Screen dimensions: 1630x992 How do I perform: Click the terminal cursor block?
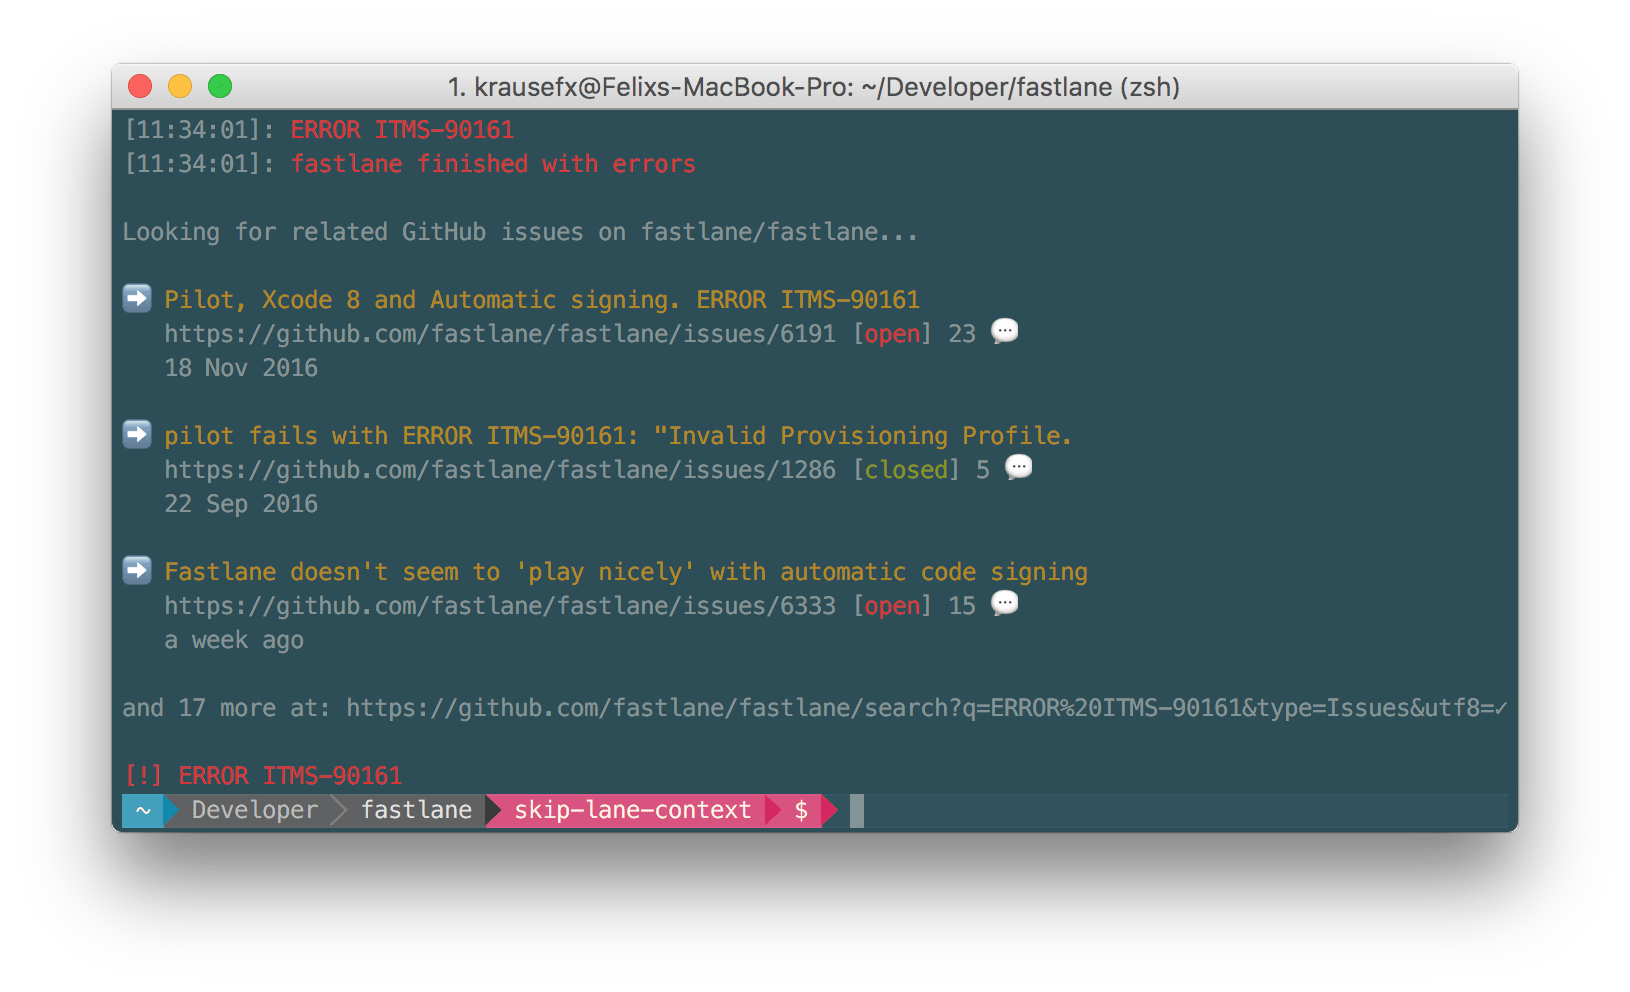(x=857, y=810)
